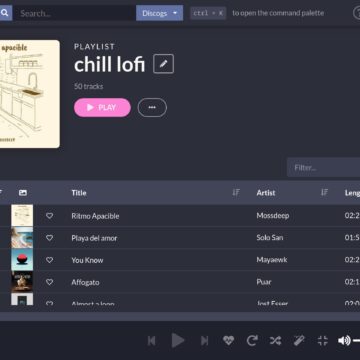Open Ritmo Apacible album thumbnail
The height and width of the screenshot is (360, 360).
click(x=22, y=216)
